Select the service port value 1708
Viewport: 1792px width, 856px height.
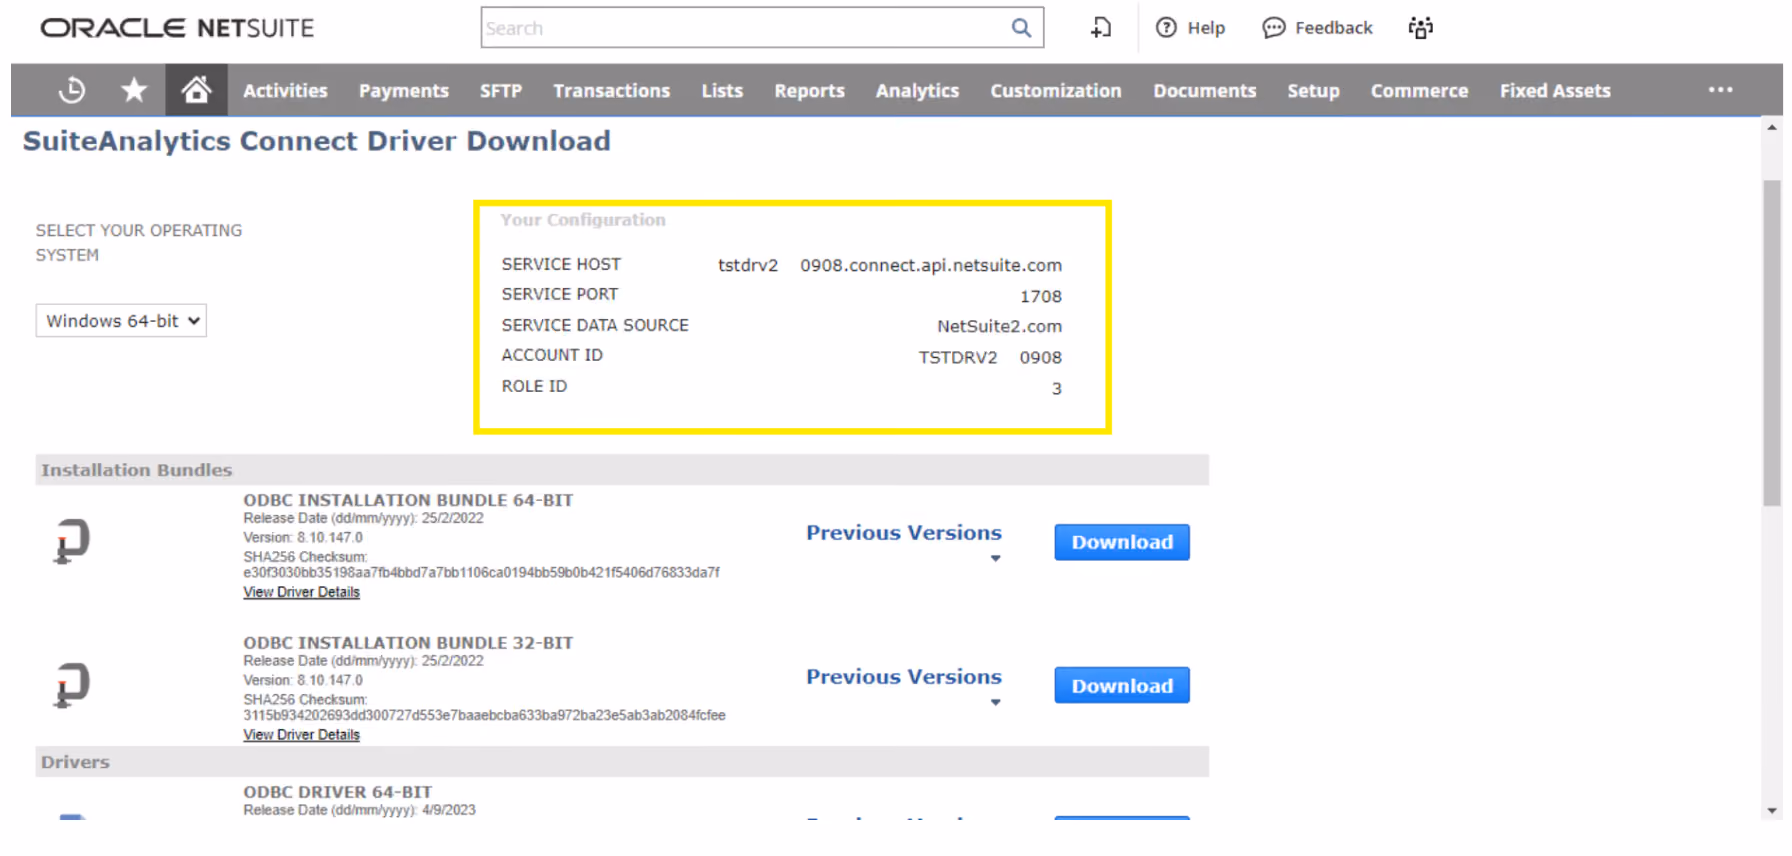(1041, 296)
